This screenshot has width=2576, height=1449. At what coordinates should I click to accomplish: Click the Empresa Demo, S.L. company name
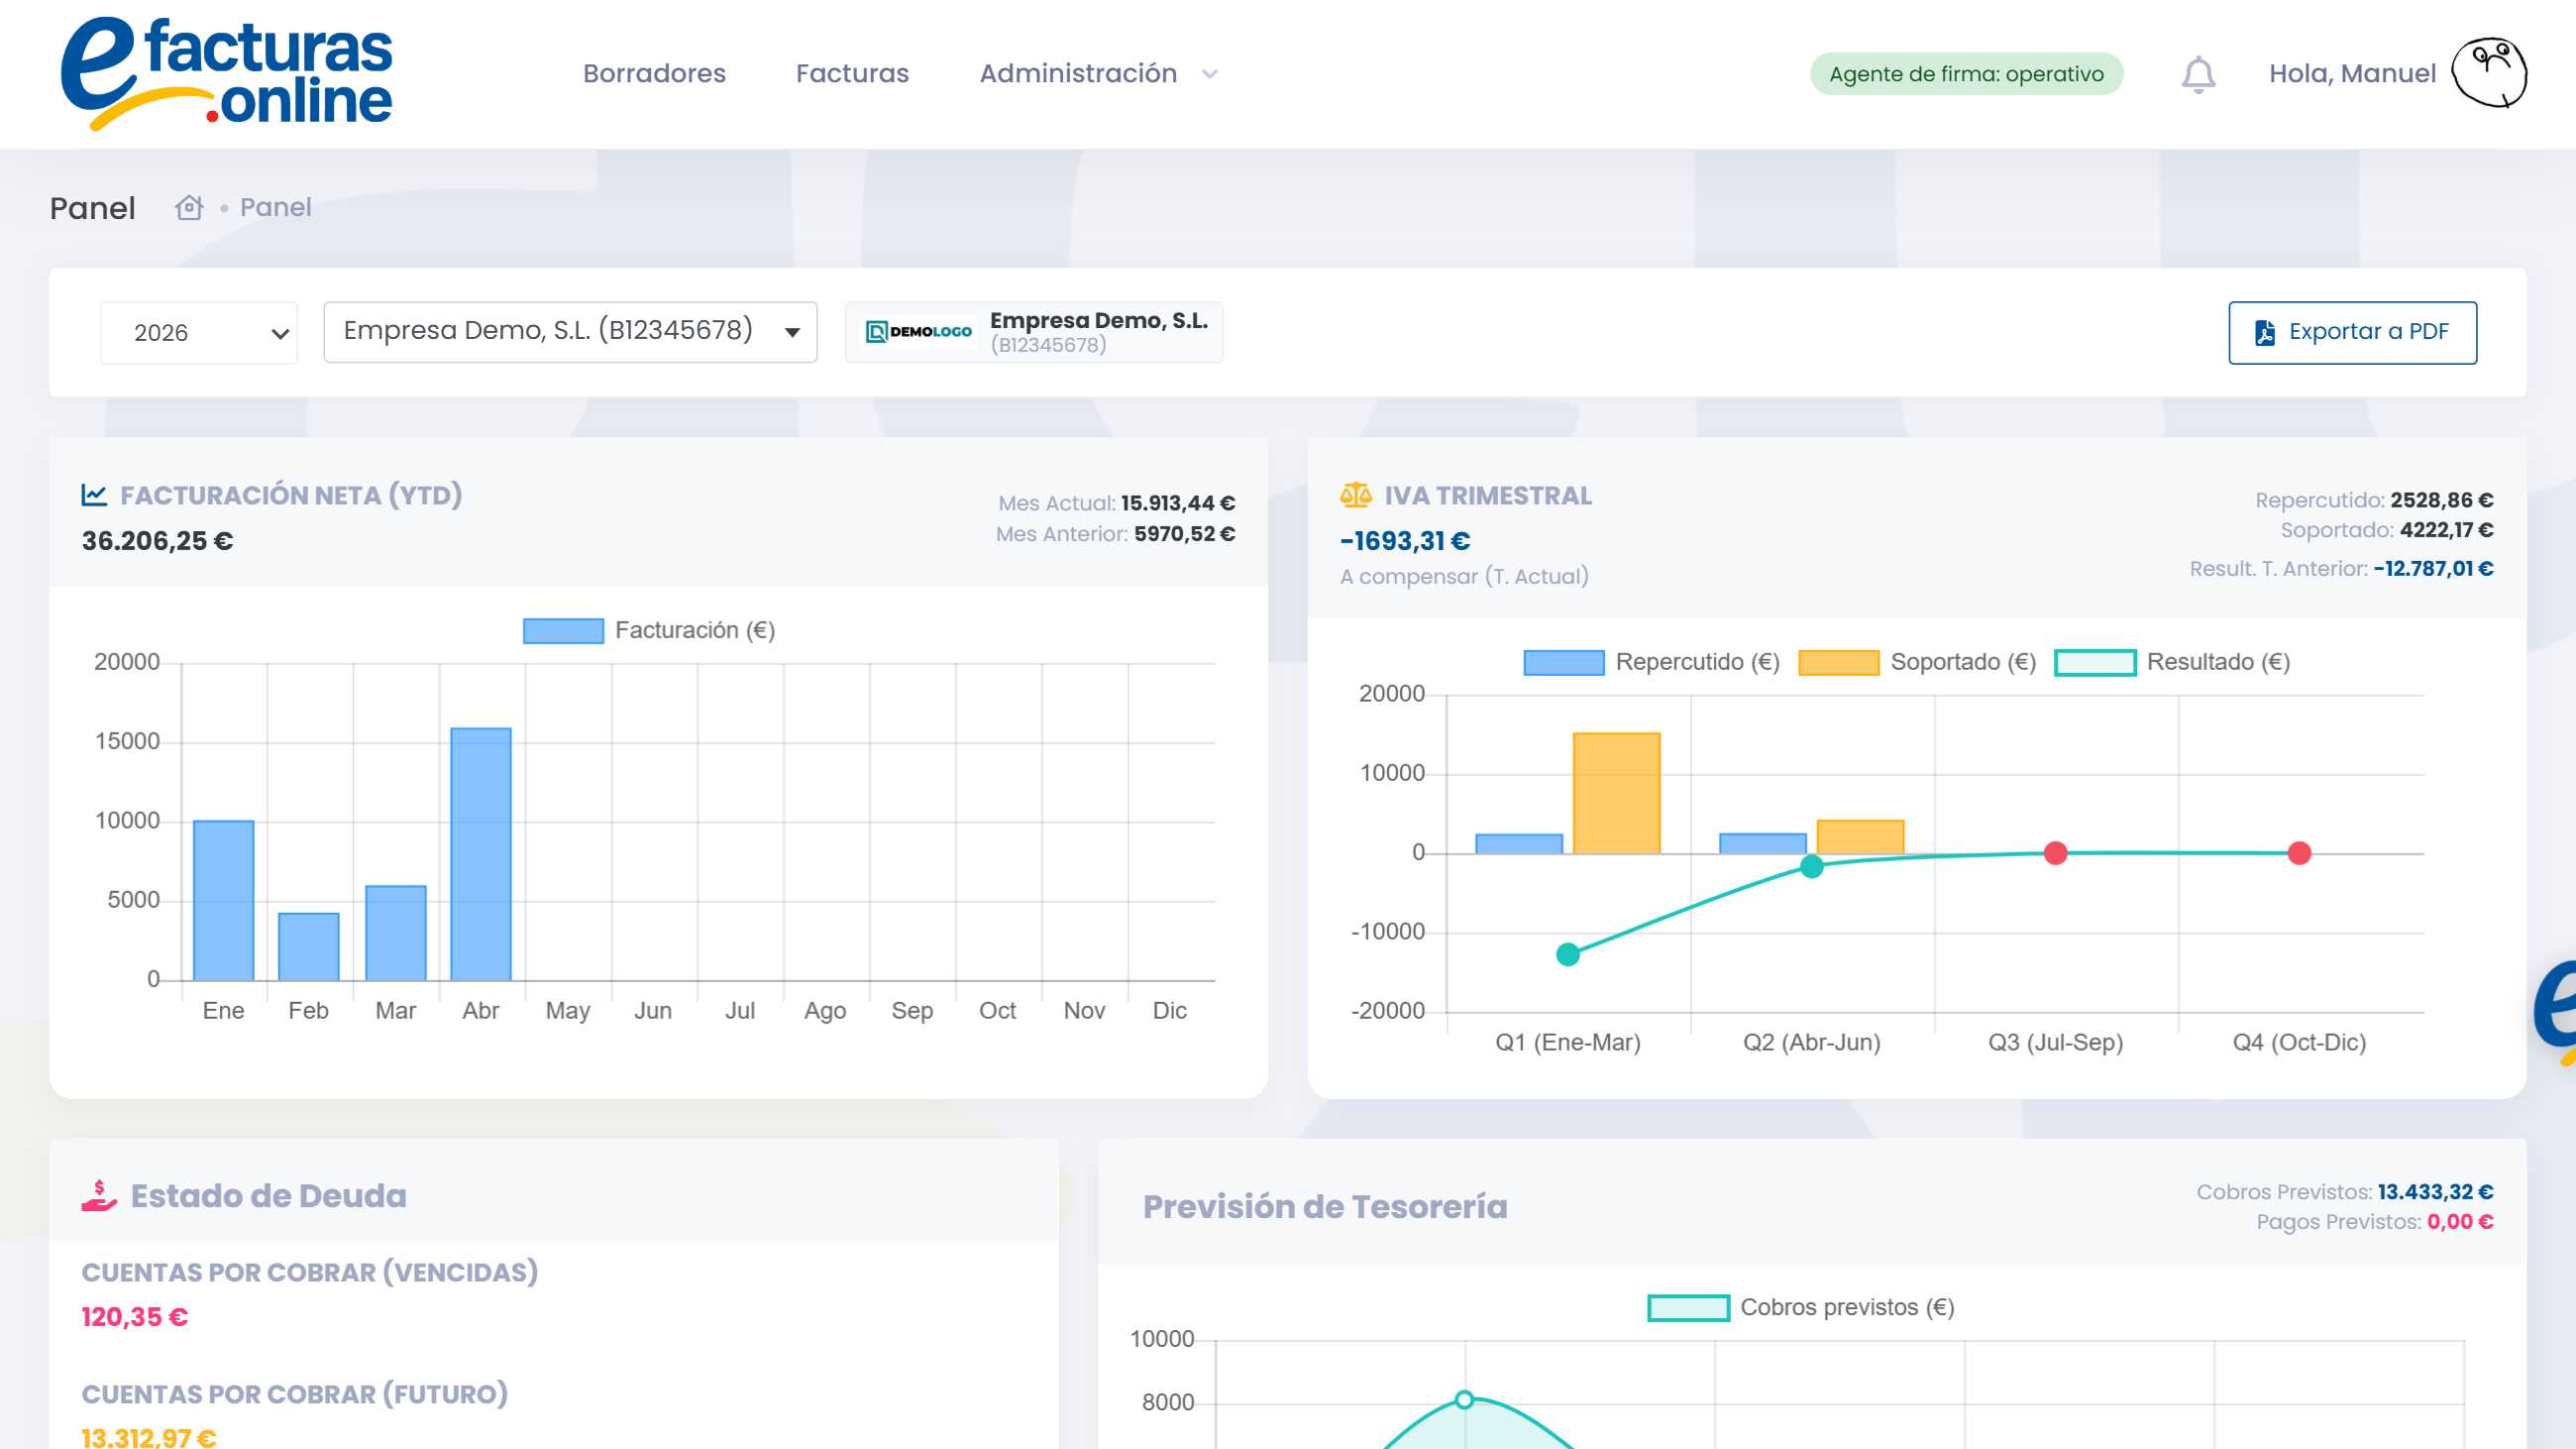click(x=1099, y=321)
